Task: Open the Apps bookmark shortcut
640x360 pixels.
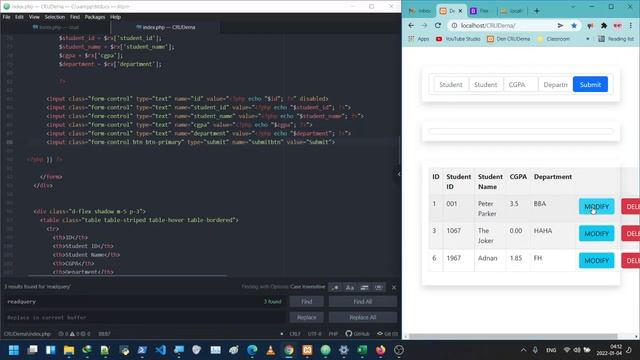Action: click(x=419, y=39)
